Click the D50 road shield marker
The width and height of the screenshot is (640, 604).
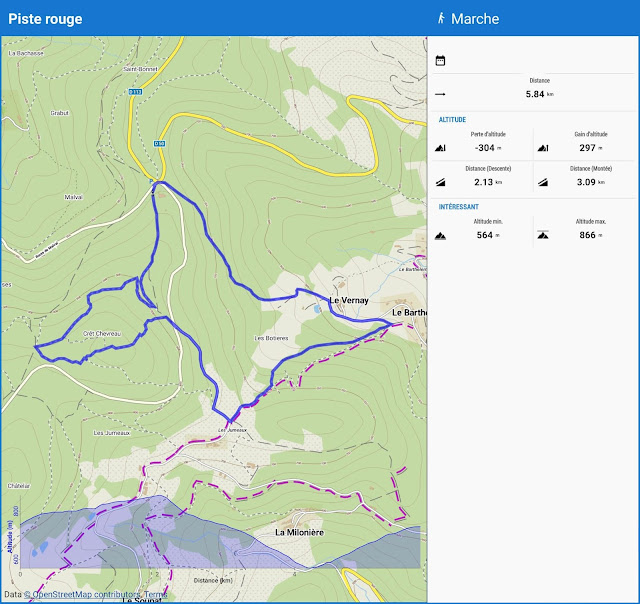[x=160, y=144]
